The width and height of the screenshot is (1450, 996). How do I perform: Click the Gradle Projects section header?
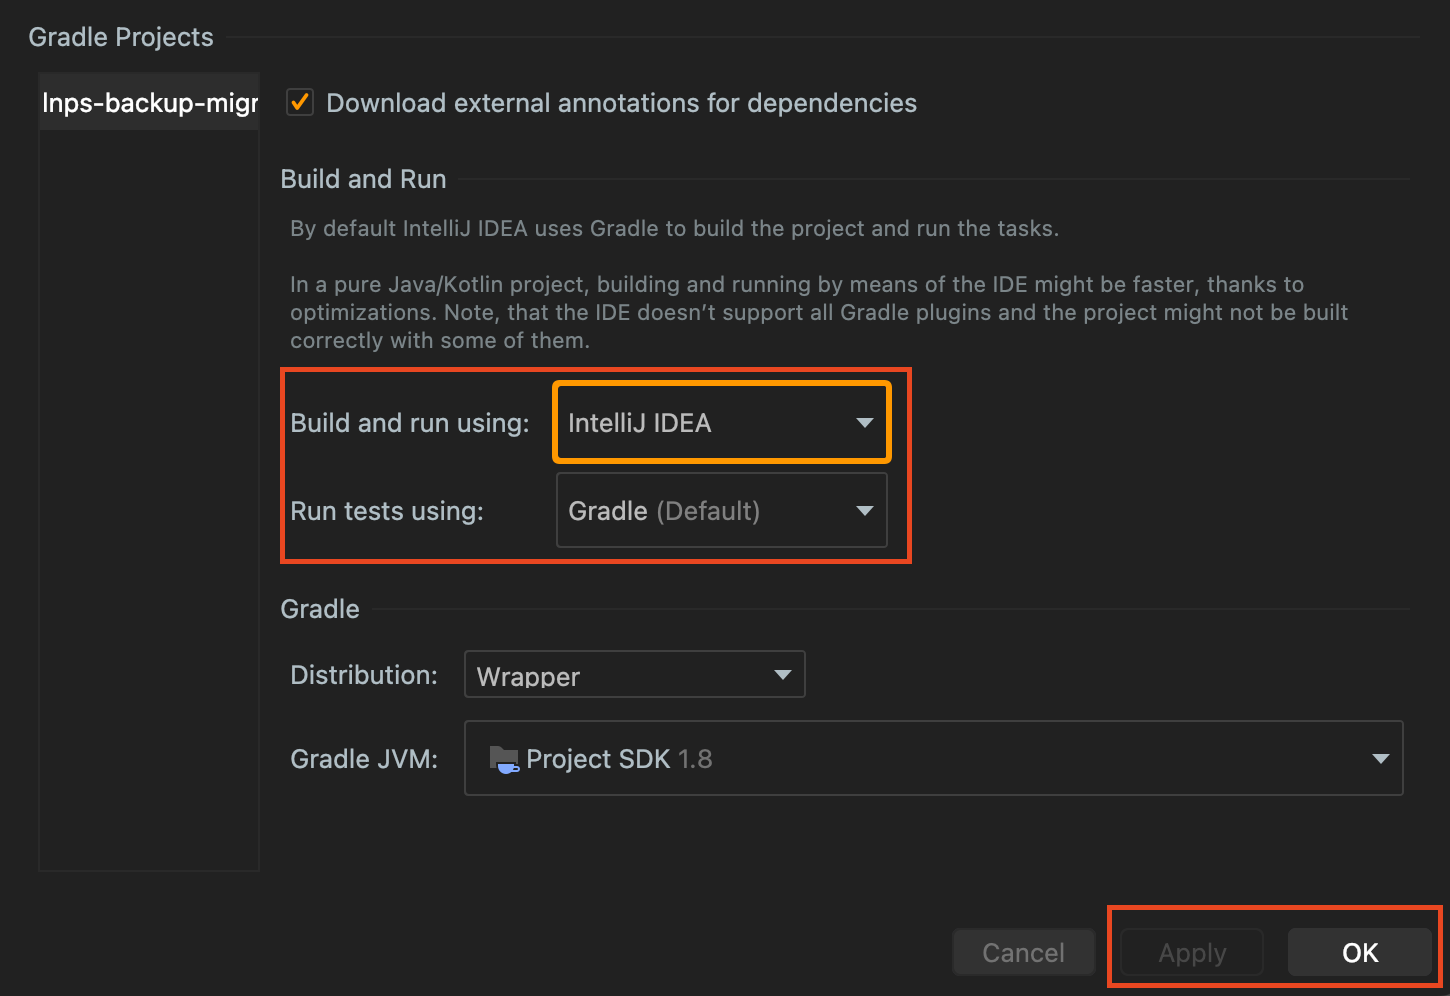pos(121,37)
